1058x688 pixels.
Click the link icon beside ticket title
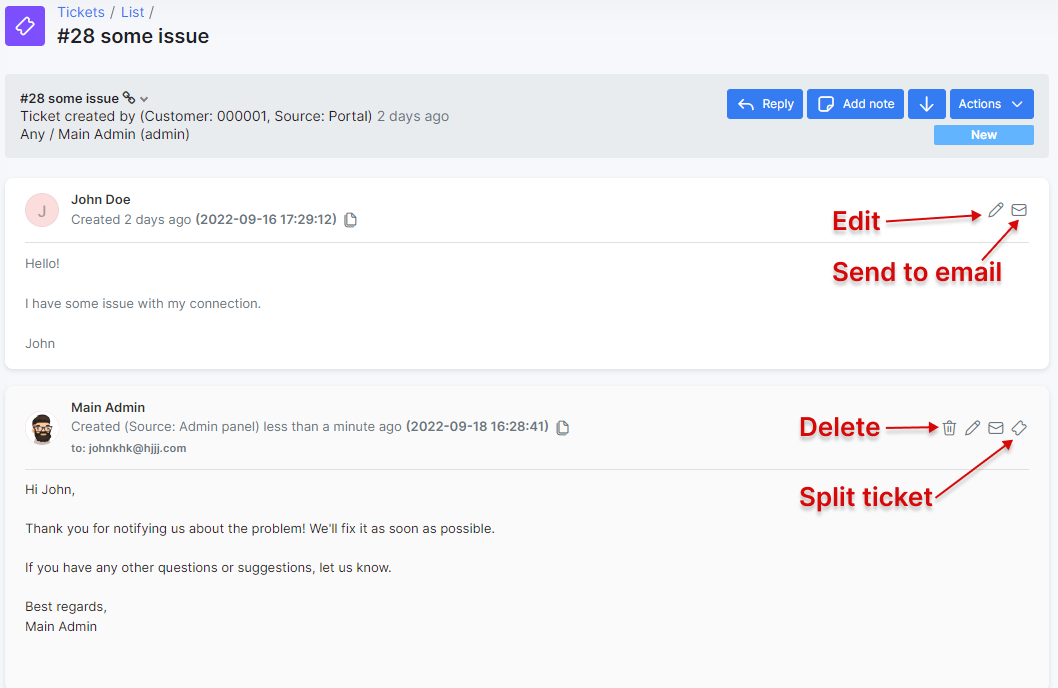[129, 98]
